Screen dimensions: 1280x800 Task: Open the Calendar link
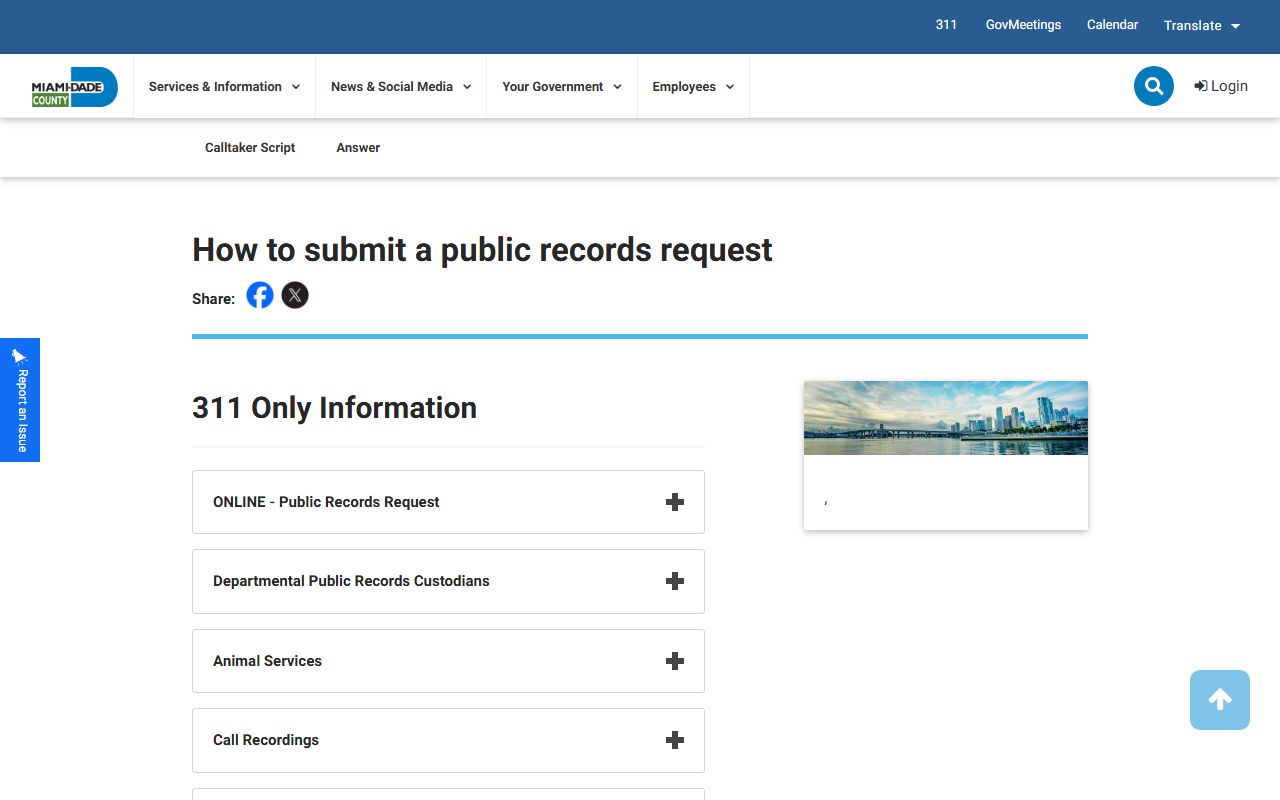point(1112,25)
